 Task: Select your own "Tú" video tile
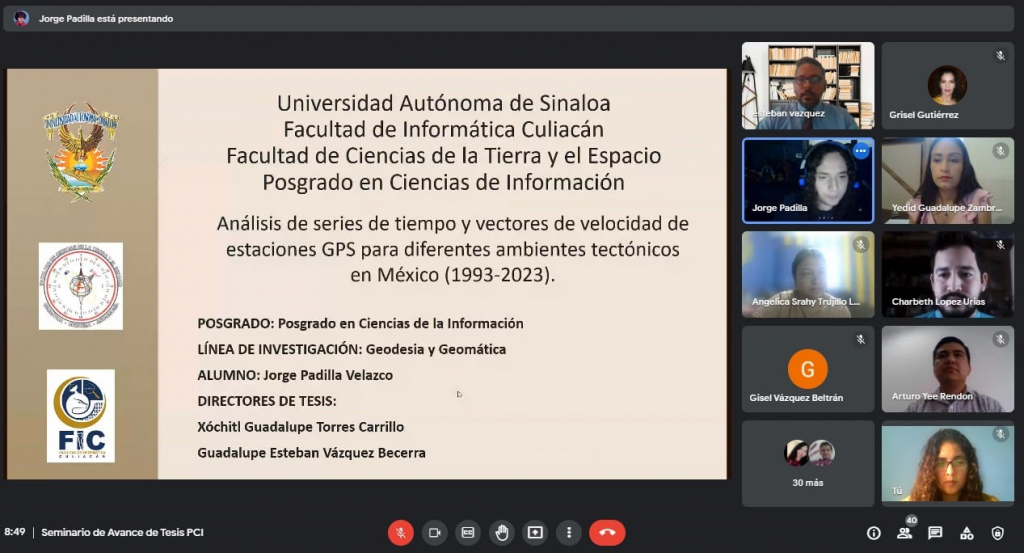(948, 464)
